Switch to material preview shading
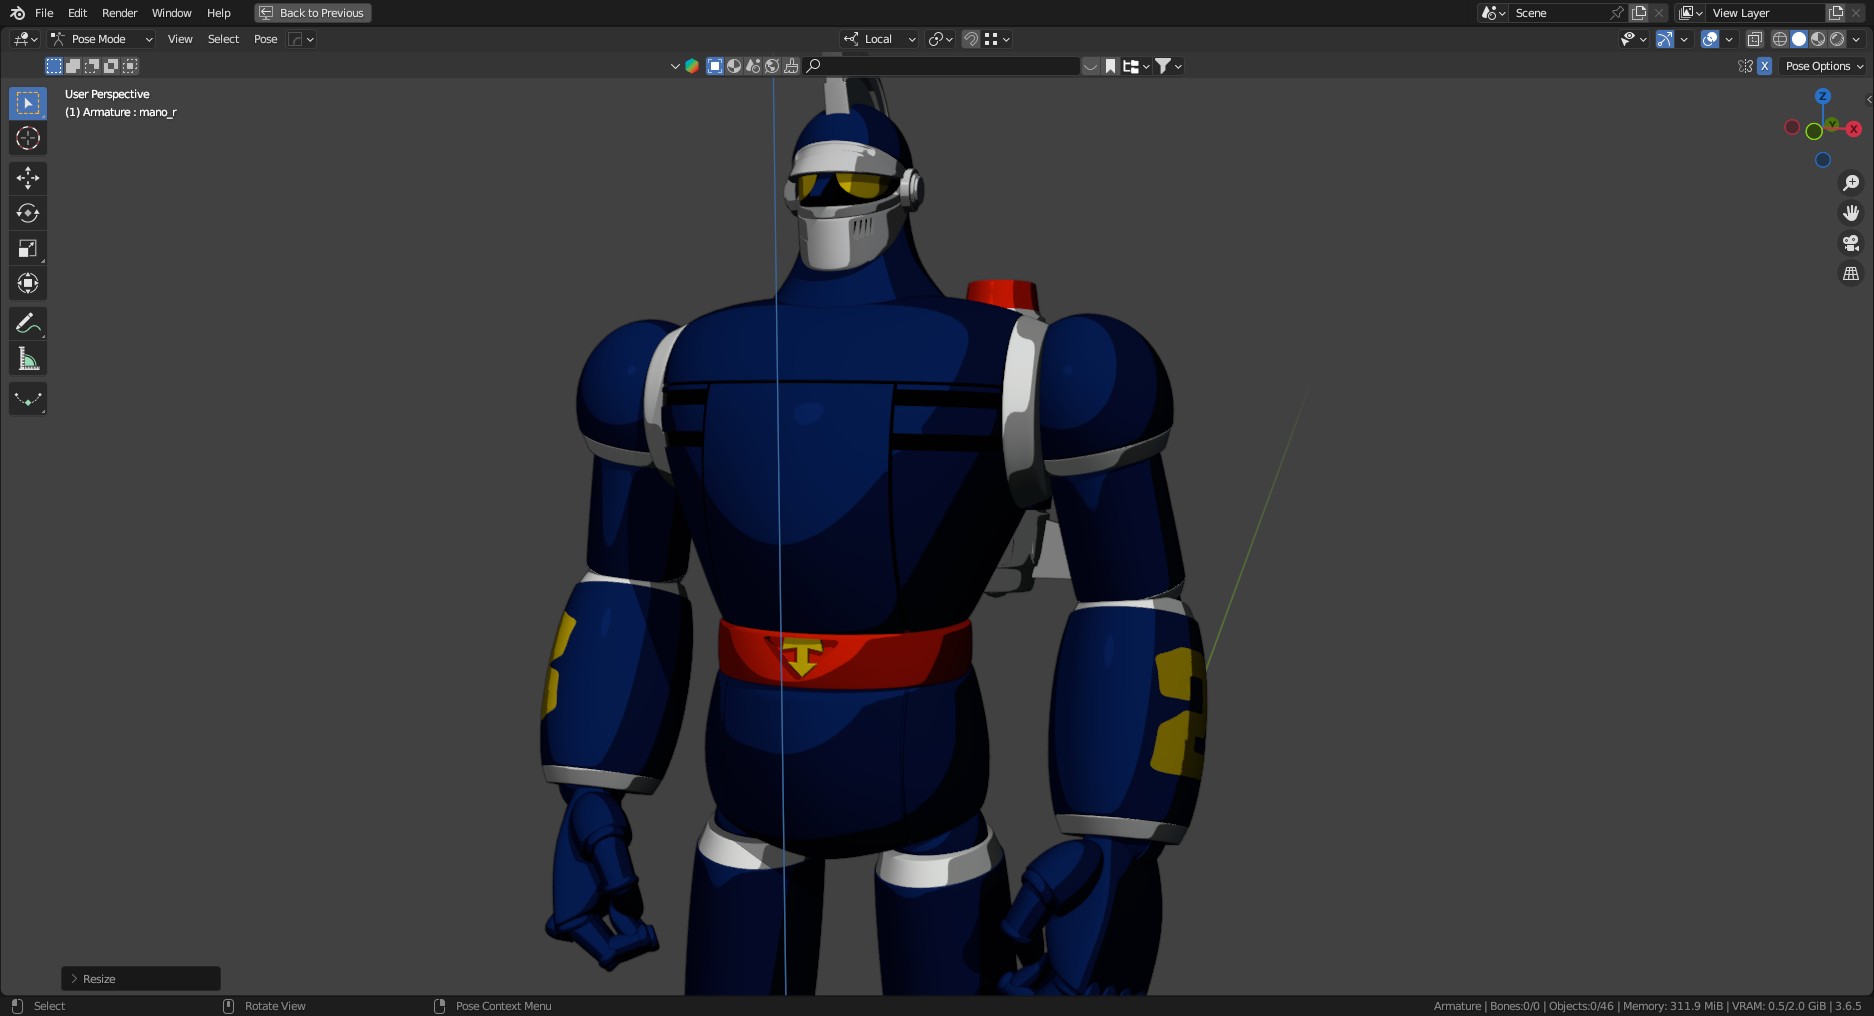The width and height of the screenshot is (1874, 1016). 1818,39
